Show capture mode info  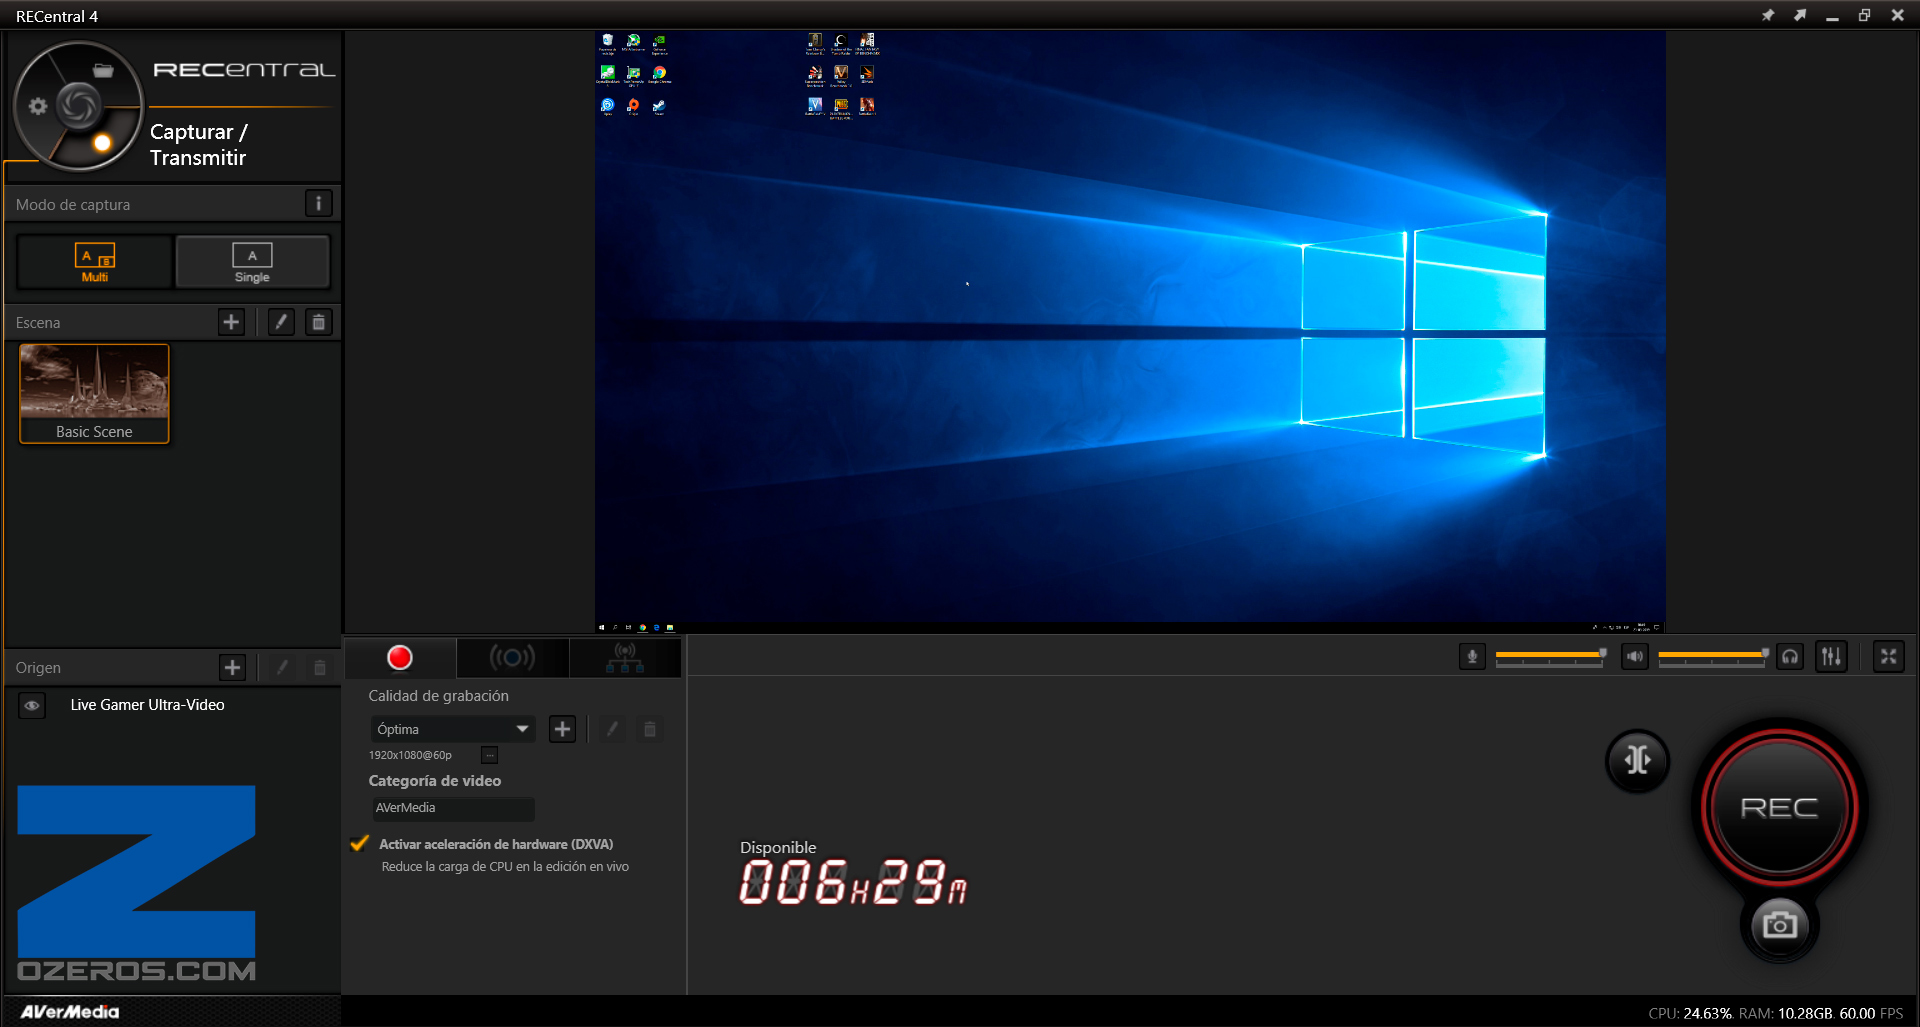(318, 204)
